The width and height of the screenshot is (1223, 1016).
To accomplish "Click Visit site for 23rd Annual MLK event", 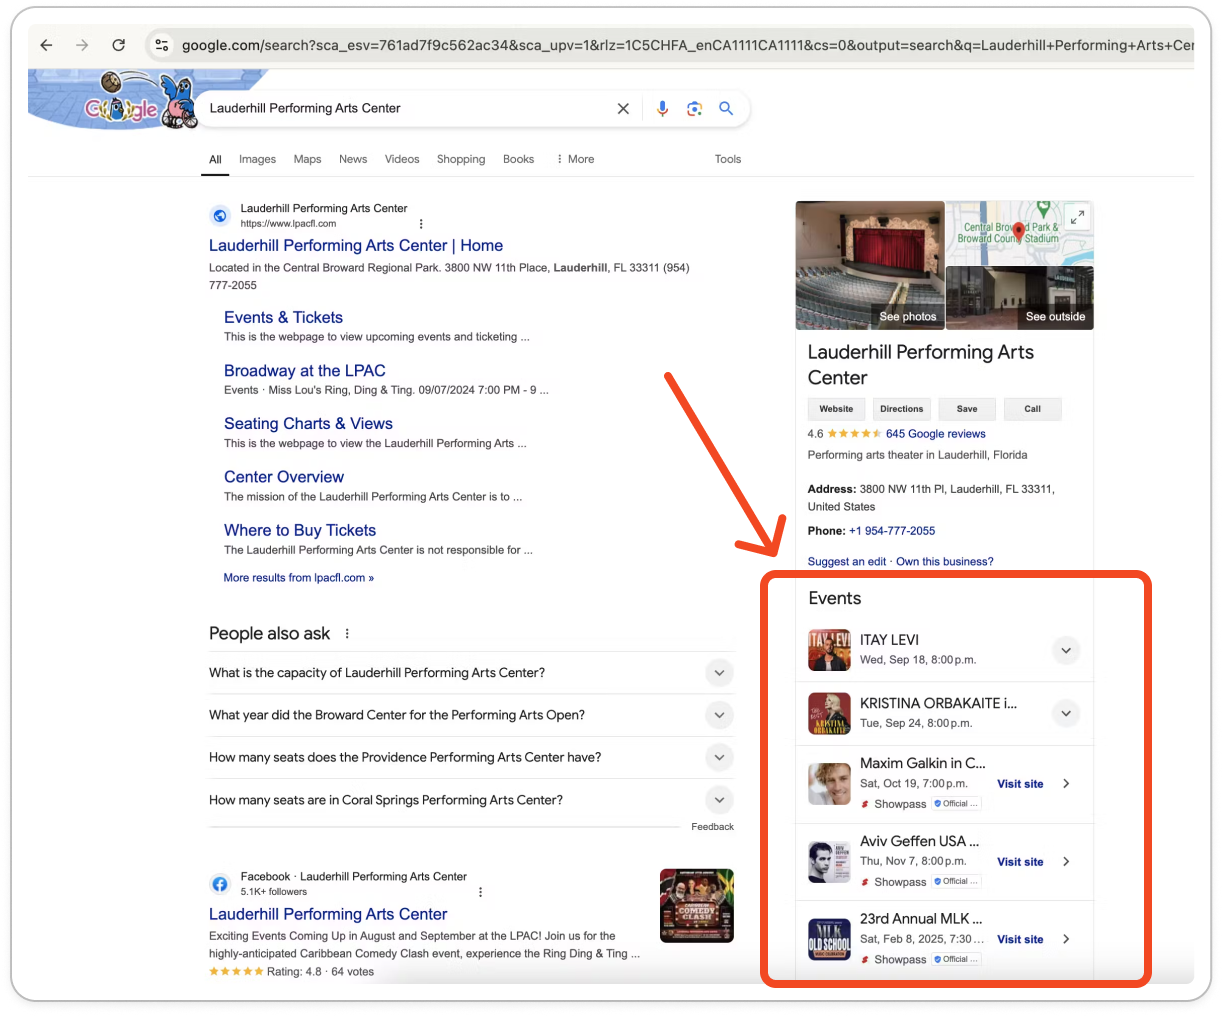I will coord(1020,939).
